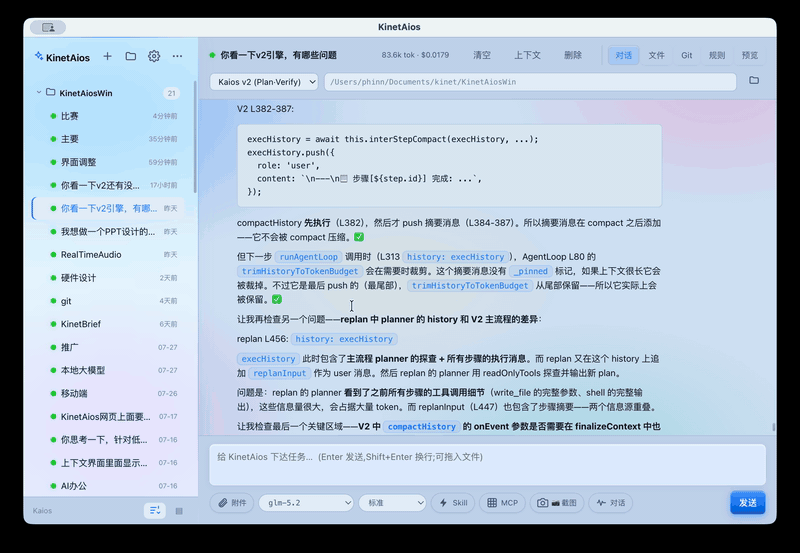Viewport: 800px width, 553px height.
Task: Open the 界面调整 conversation
Action: point(108,162)
